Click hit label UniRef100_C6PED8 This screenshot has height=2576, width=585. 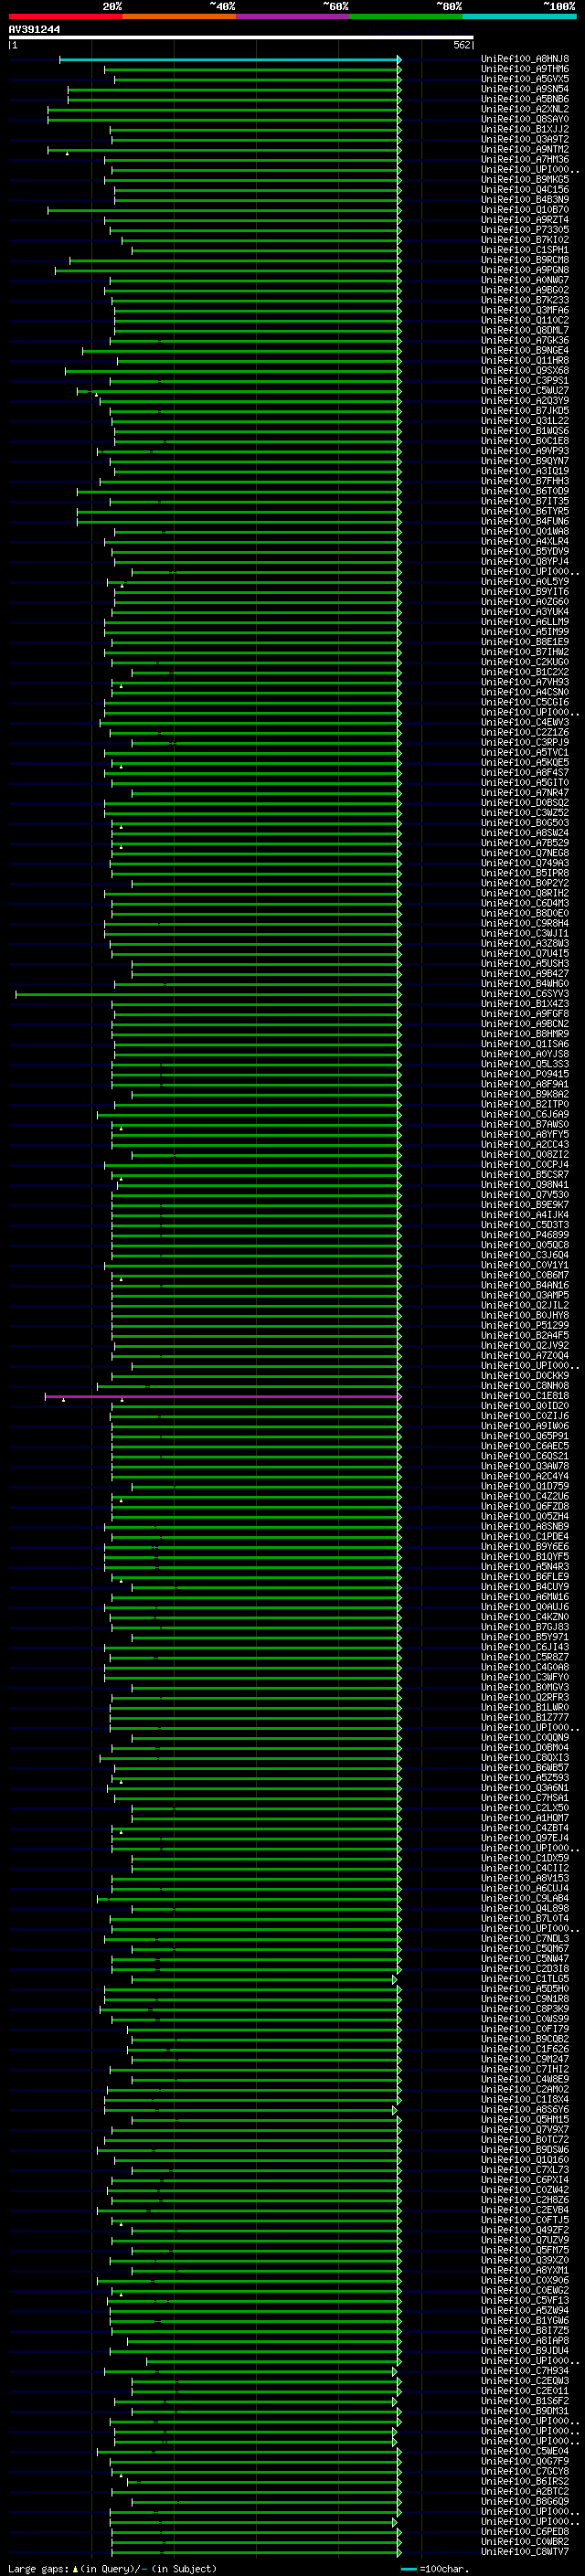click(525, 2533)
